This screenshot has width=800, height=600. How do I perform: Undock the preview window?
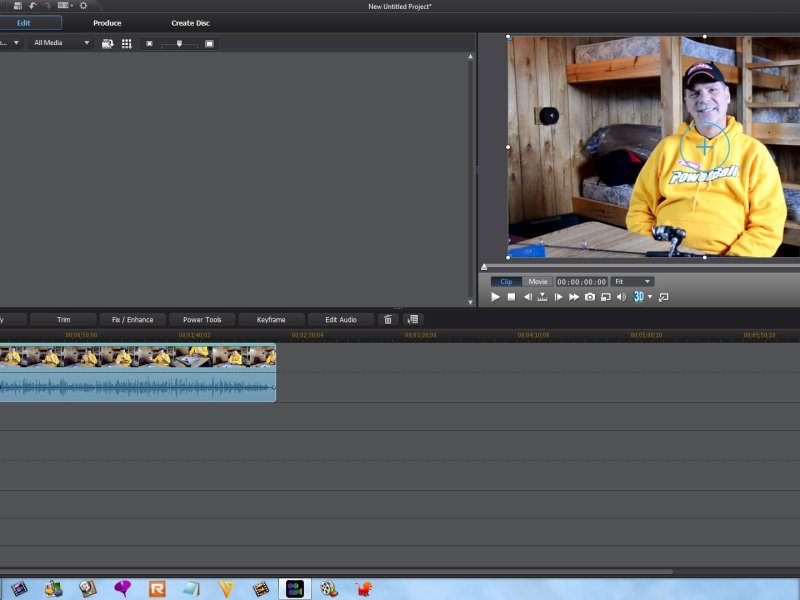pyautogui.click(x=663, y=297)
